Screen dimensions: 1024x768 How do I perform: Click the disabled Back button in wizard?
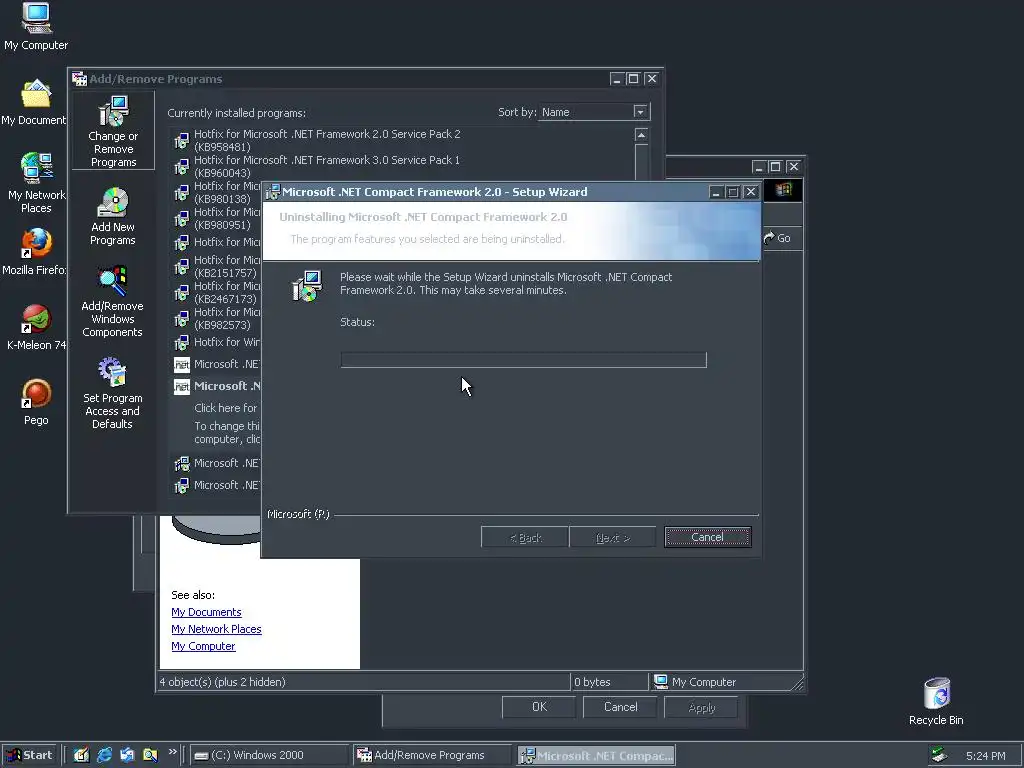525,537
